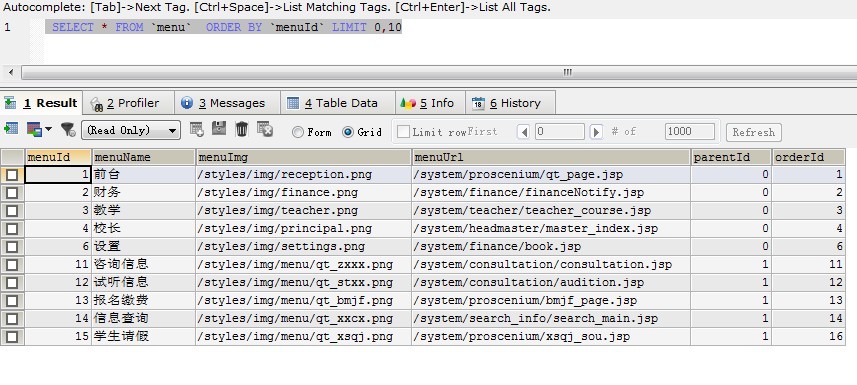Select cell /system/finance/book.jsp
This screenshot has width=857, height=385.
pos(551,247)
